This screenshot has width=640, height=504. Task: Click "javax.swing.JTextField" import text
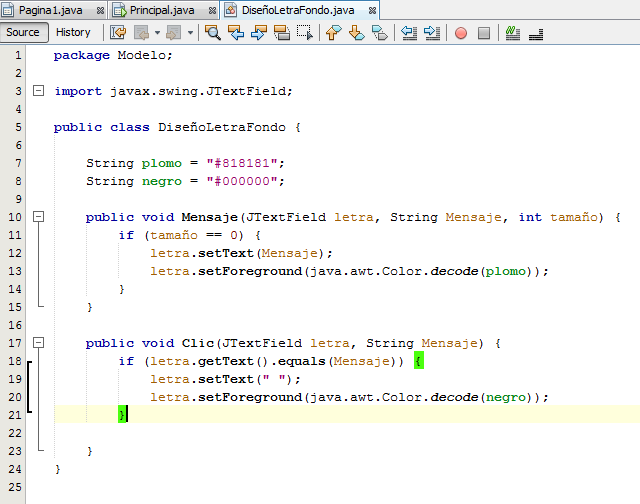click(x=198, y=91)
